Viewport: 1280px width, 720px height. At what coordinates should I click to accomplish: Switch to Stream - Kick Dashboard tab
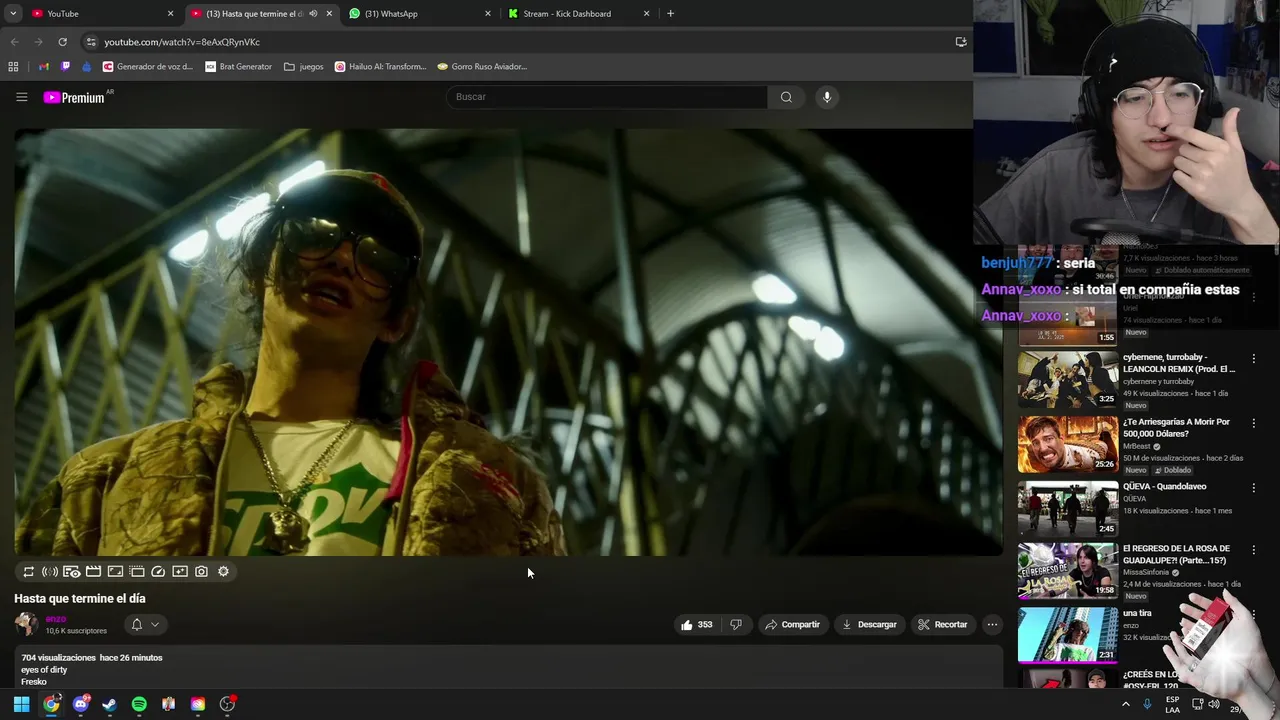click(578, 14)
